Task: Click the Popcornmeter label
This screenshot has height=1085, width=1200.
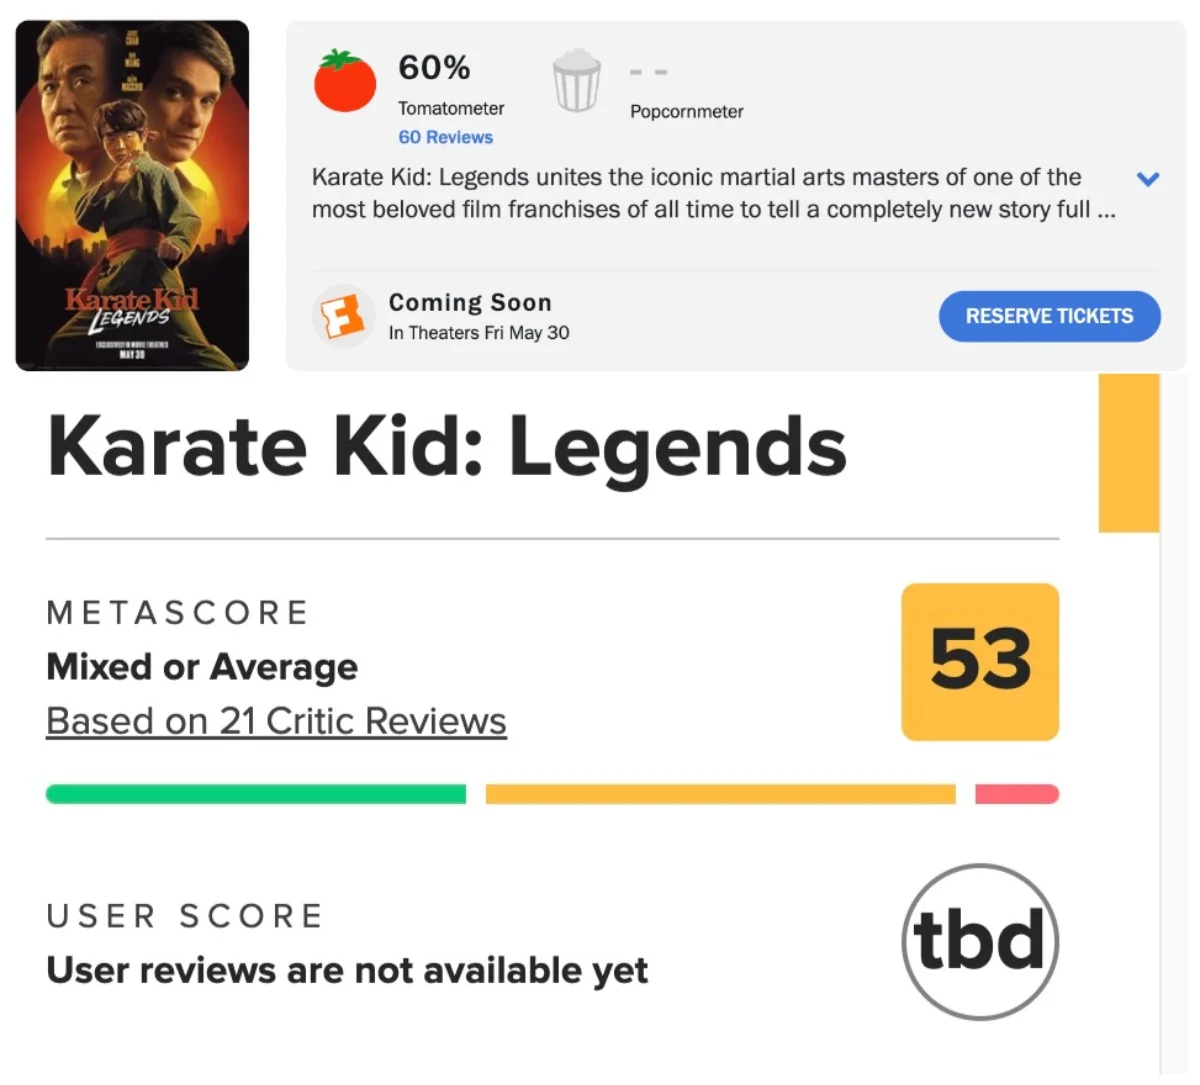Action: coord(687,111)
